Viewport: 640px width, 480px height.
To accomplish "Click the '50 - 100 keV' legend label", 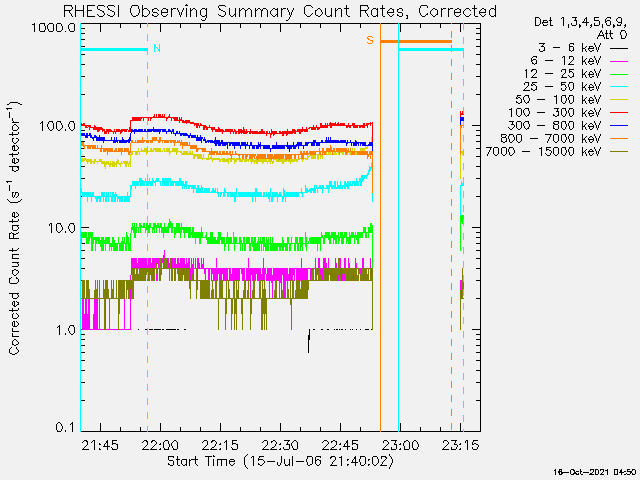I will [x=558, y=100].
